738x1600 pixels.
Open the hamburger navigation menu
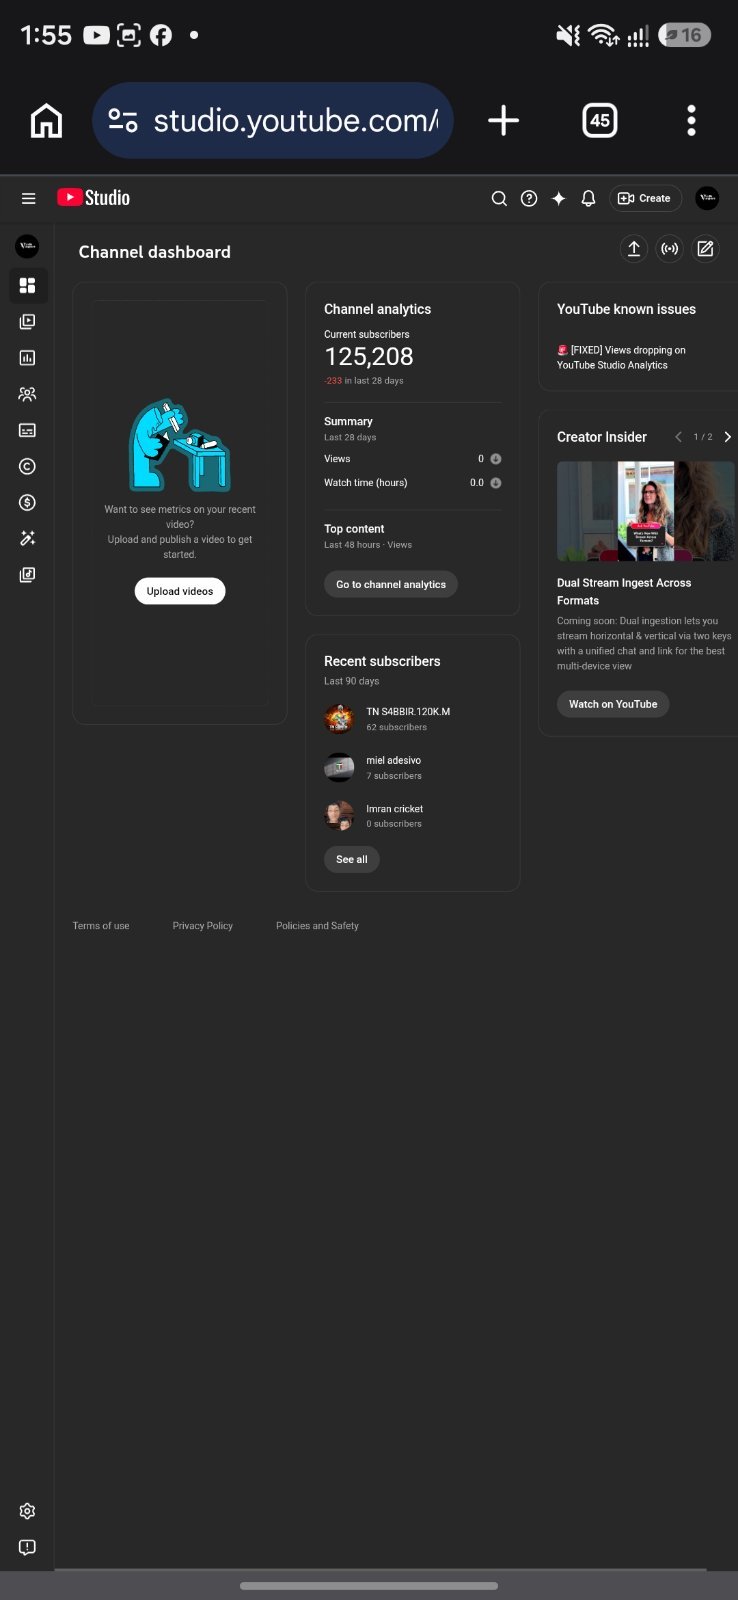[x=29, y=198]
